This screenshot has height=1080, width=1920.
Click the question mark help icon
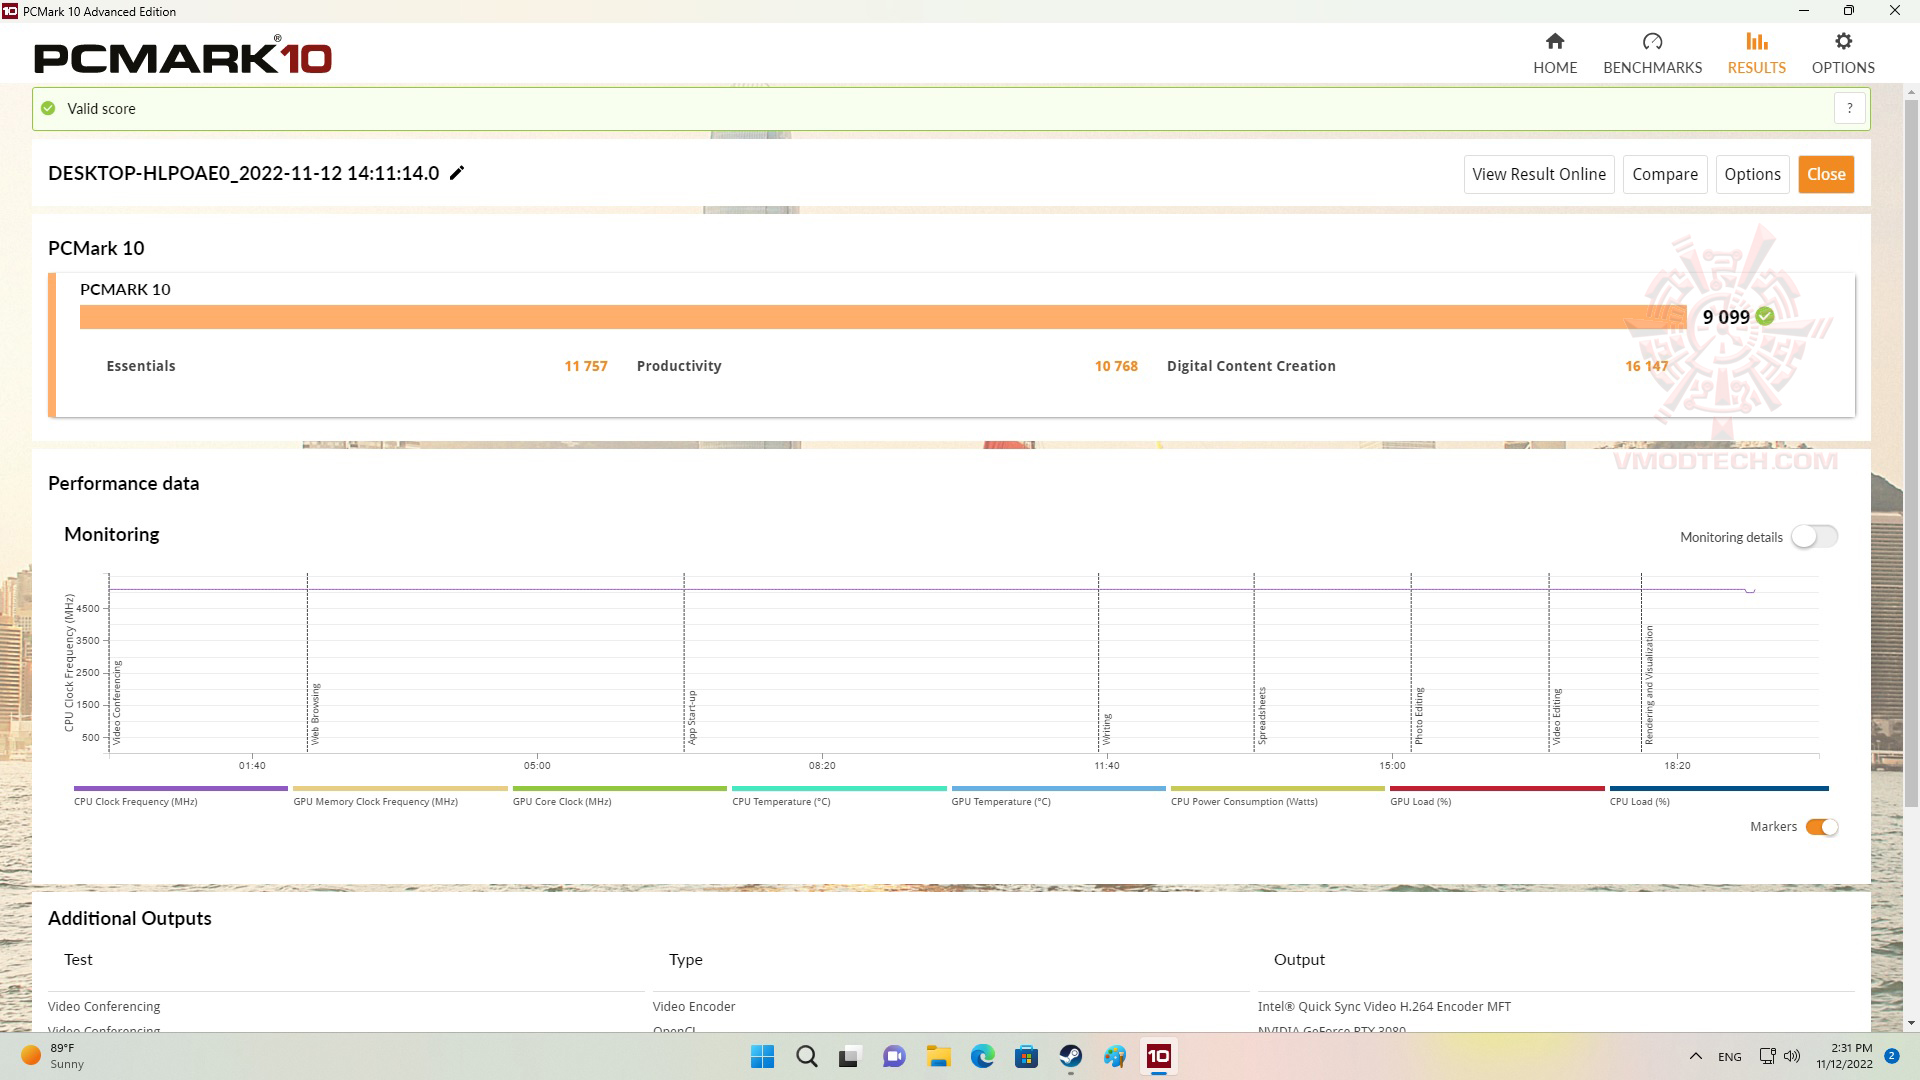coord(1849,108)
